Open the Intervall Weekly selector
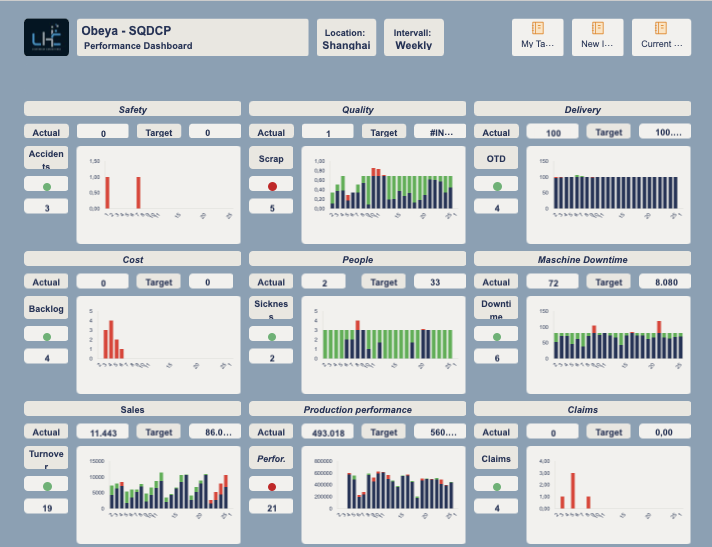The width and height of the screenshot is (712, 547). [413, 38]
